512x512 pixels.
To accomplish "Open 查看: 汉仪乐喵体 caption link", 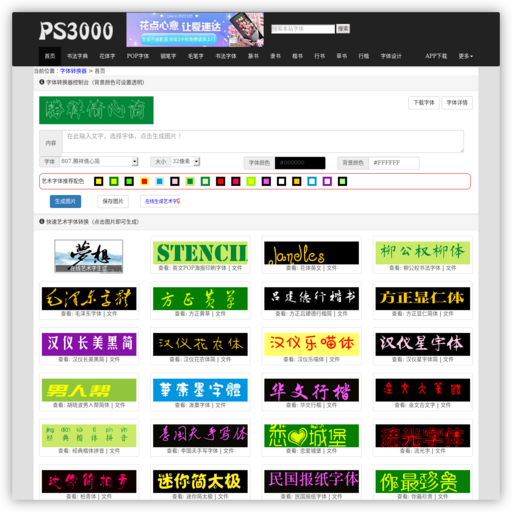I will [304, 359].
